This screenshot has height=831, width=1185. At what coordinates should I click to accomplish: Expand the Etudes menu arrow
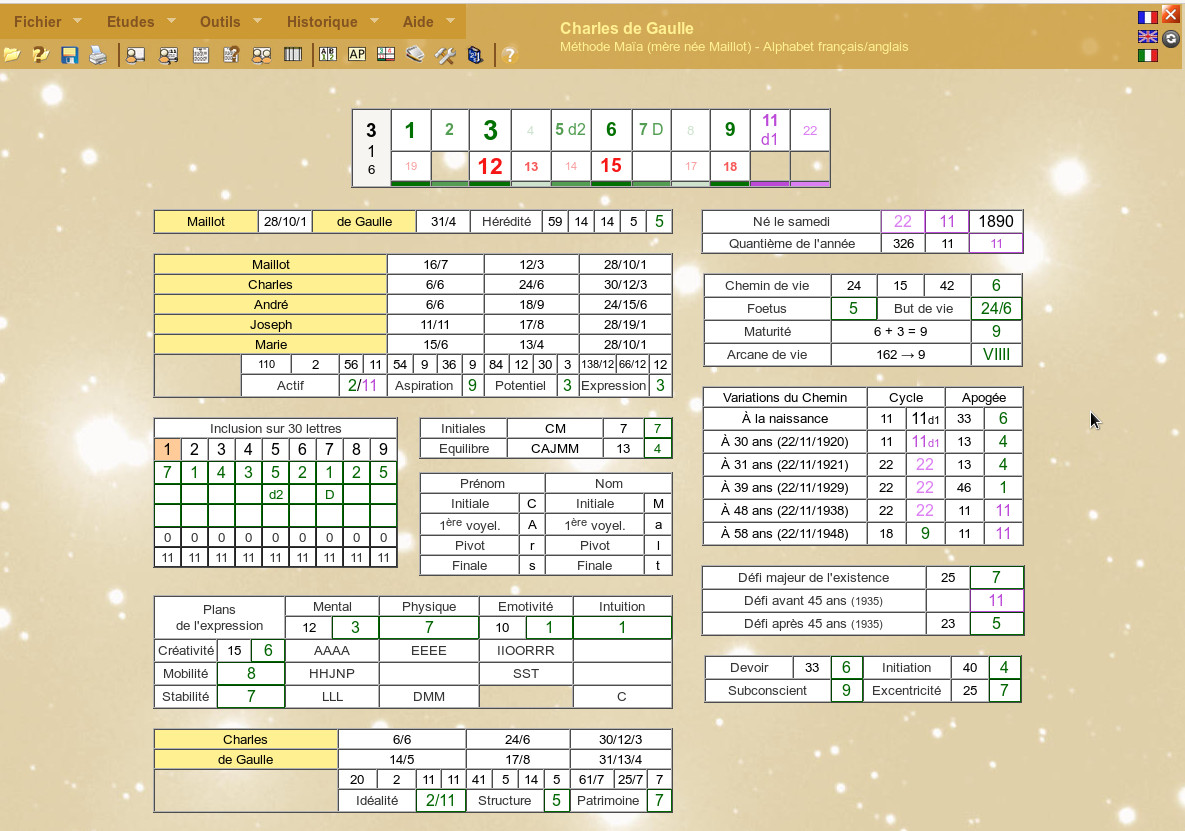tap(171, 20)
